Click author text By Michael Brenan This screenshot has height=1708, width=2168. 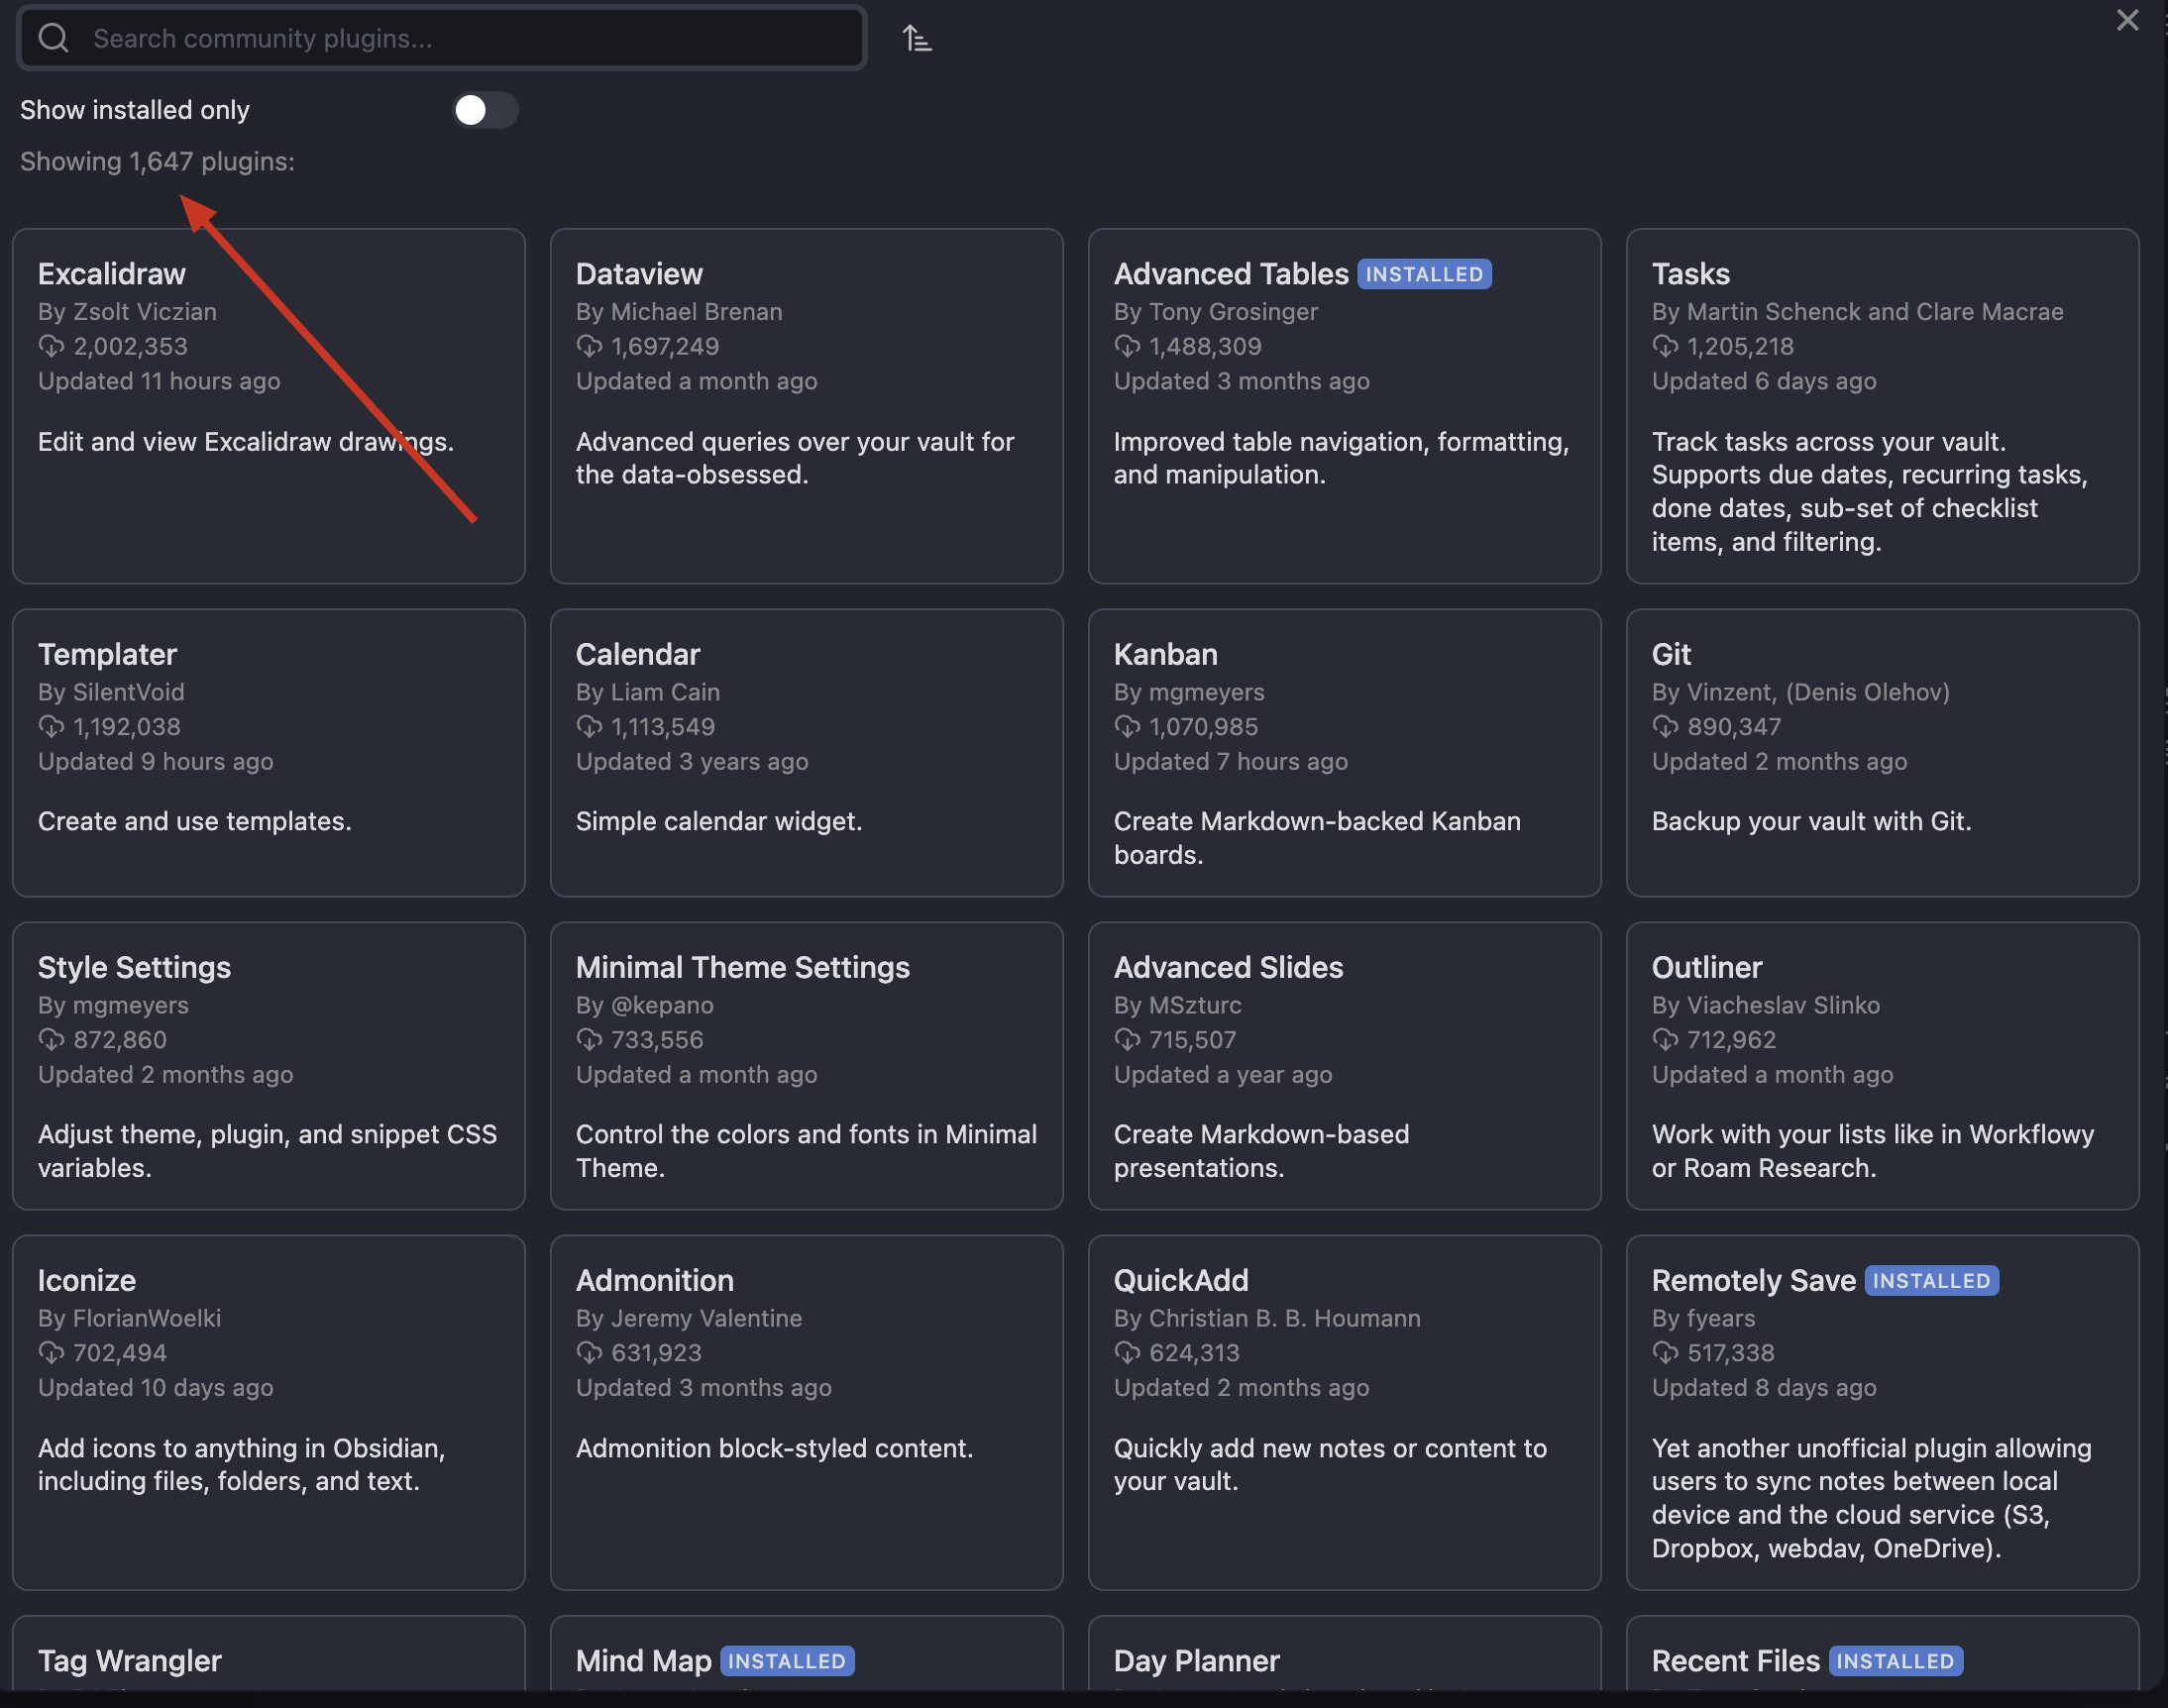(x=679, y=312)
